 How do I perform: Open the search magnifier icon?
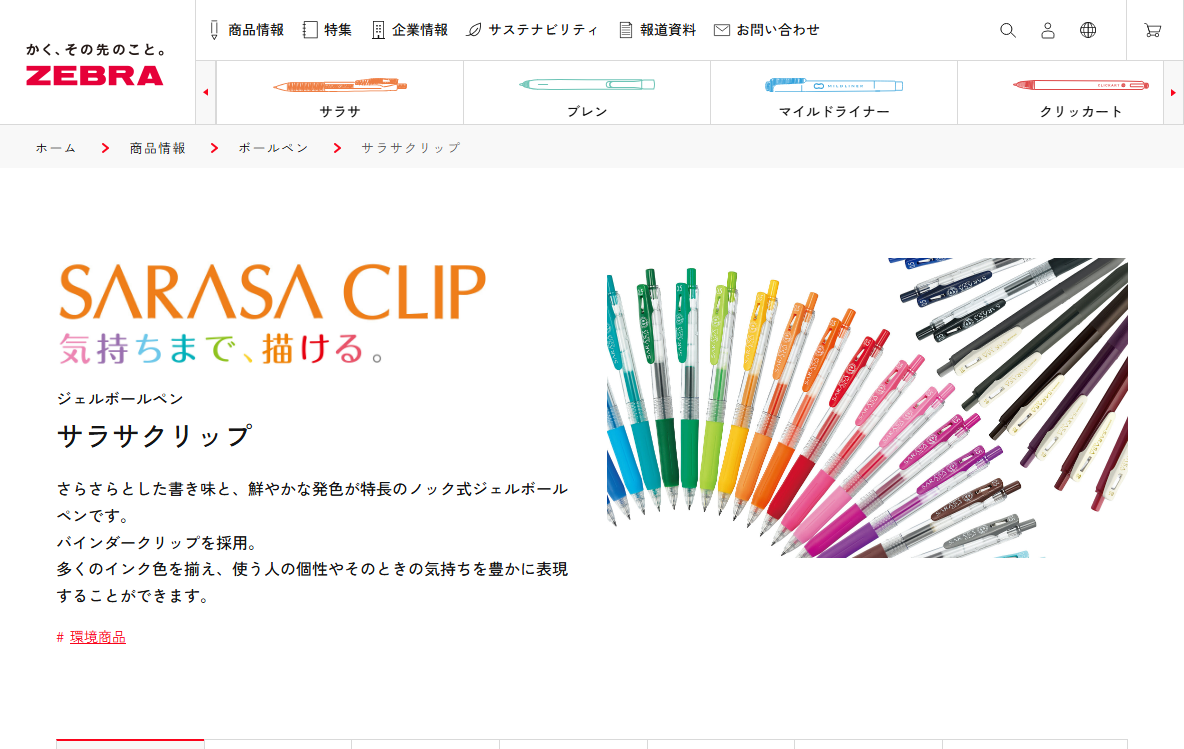point(1007,30)
